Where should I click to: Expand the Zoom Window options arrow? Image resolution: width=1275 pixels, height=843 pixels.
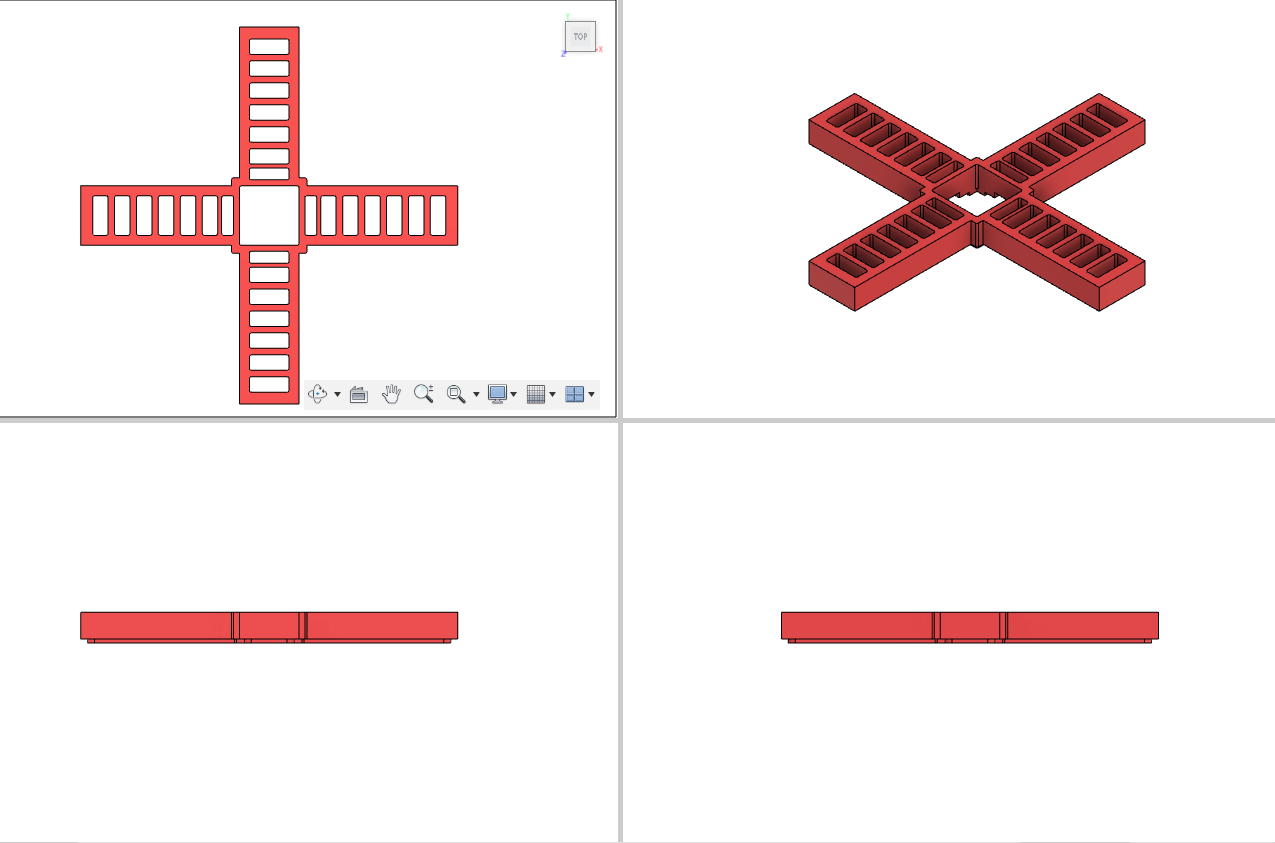tap(476, 395)
